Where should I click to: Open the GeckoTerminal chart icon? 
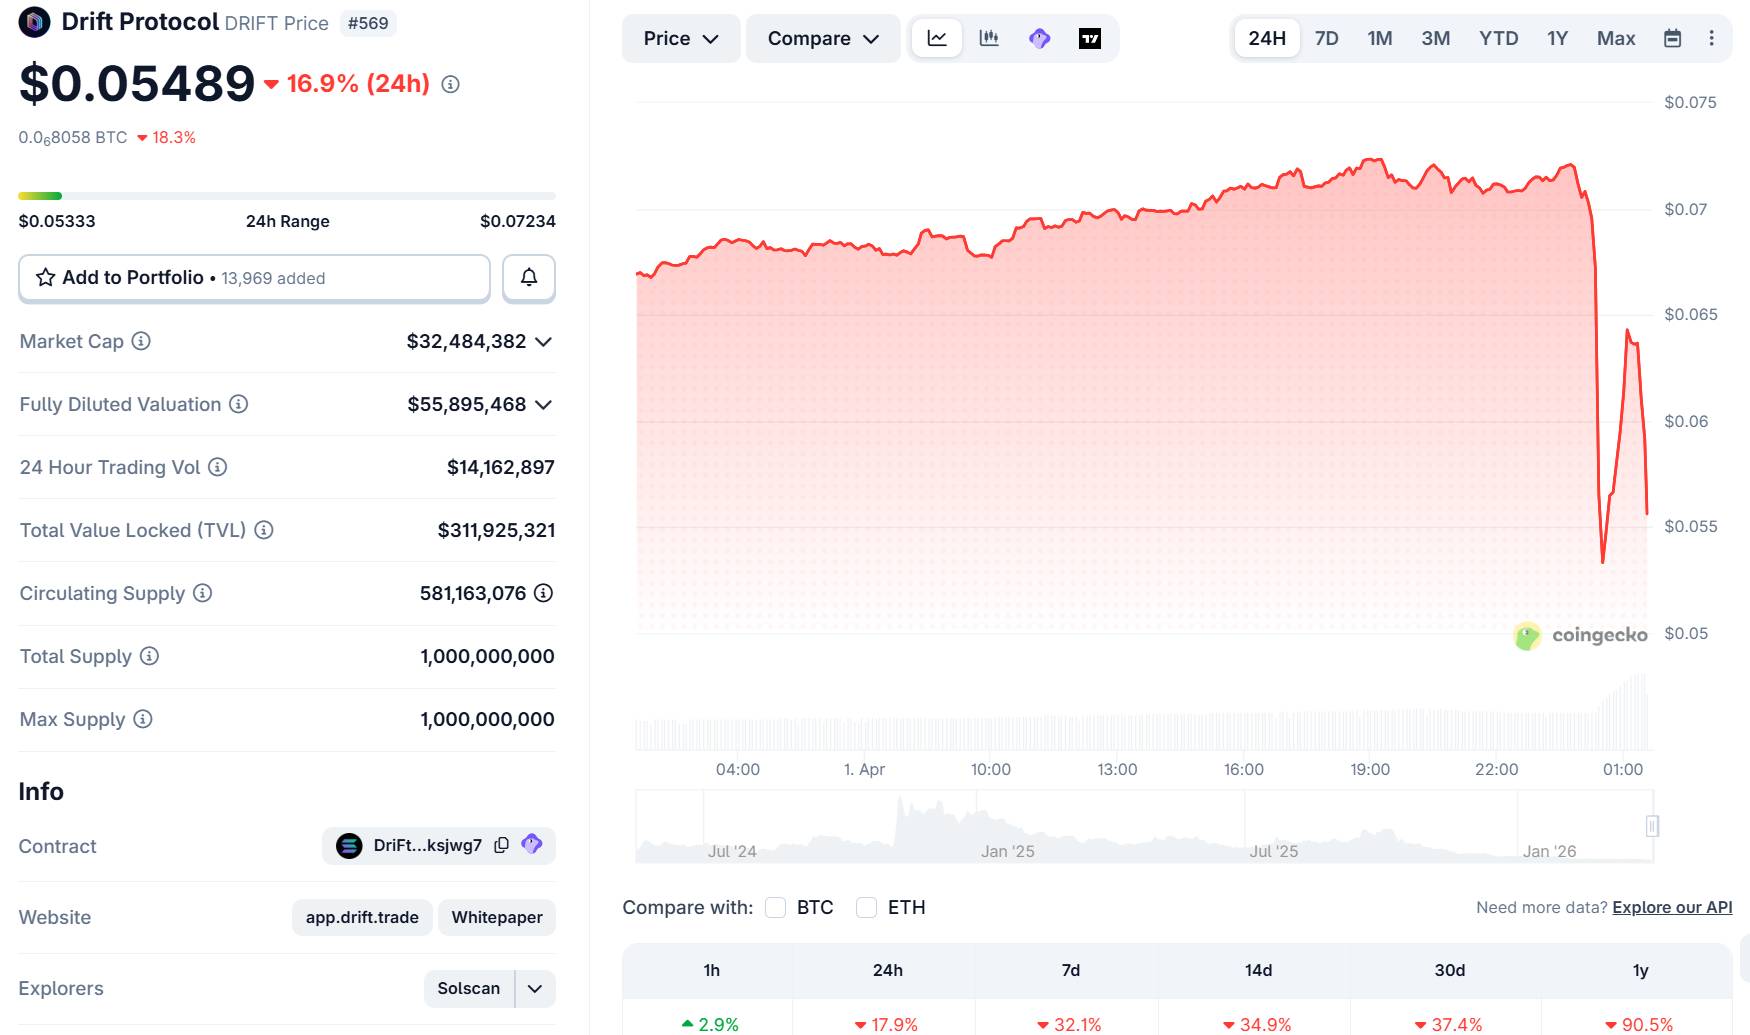tap(1040, 38)
